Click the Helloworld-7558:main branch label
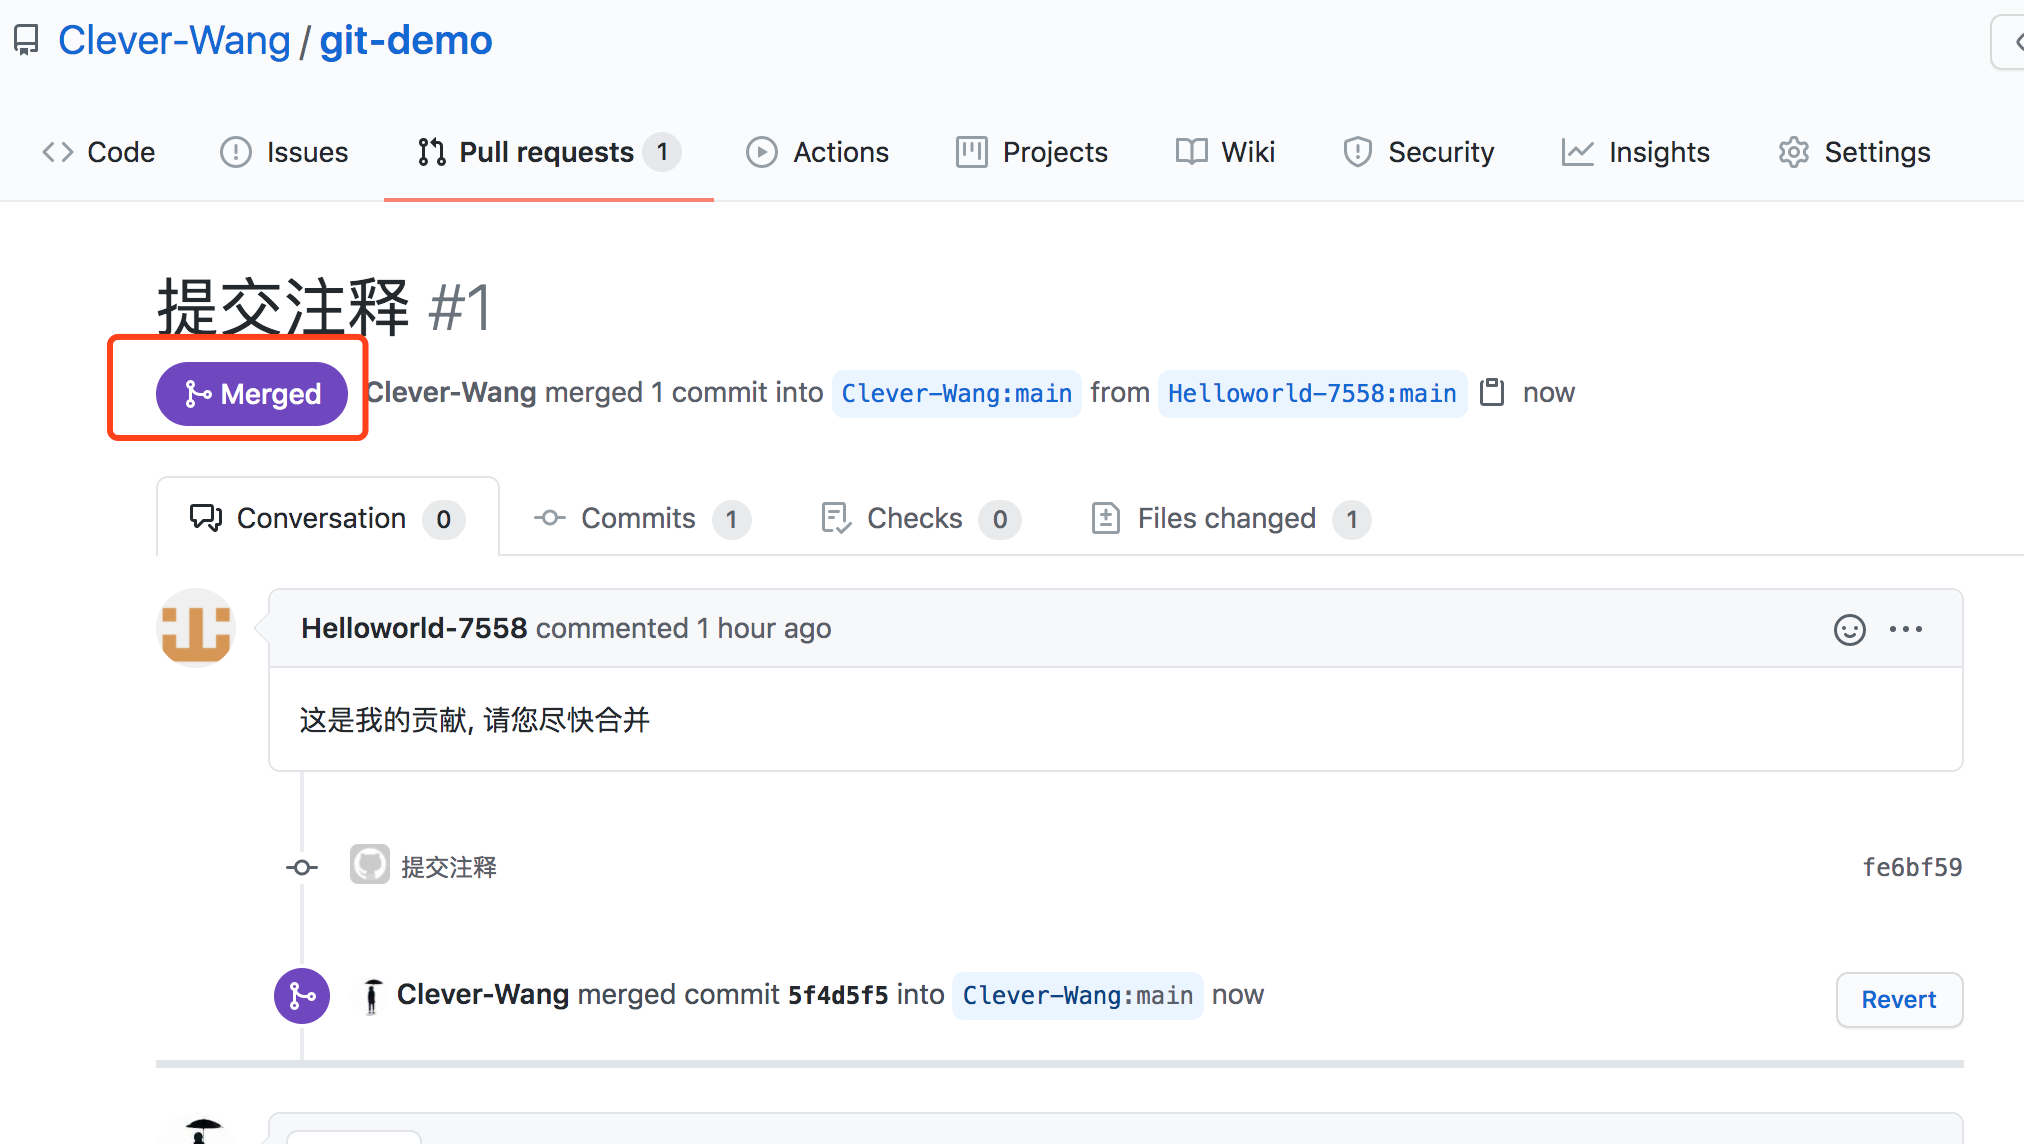Screen dimensions: 2024x1144 click(1311, 393)
